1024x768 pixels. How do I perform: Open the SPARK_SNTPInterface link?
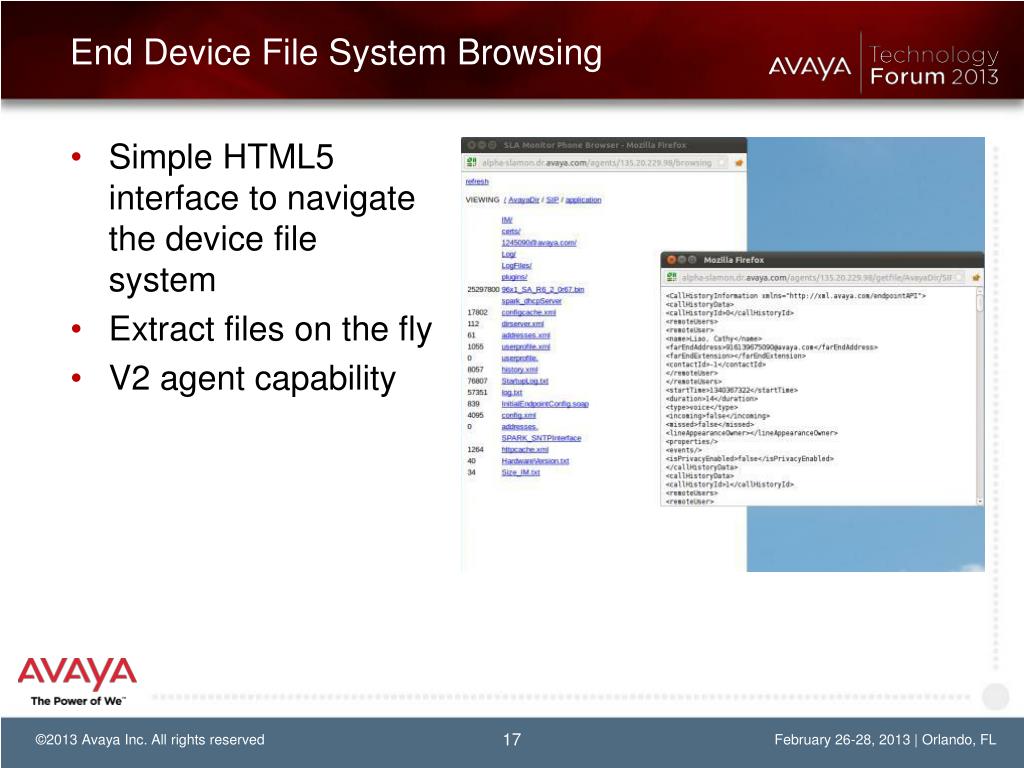[x=541, y=438]
